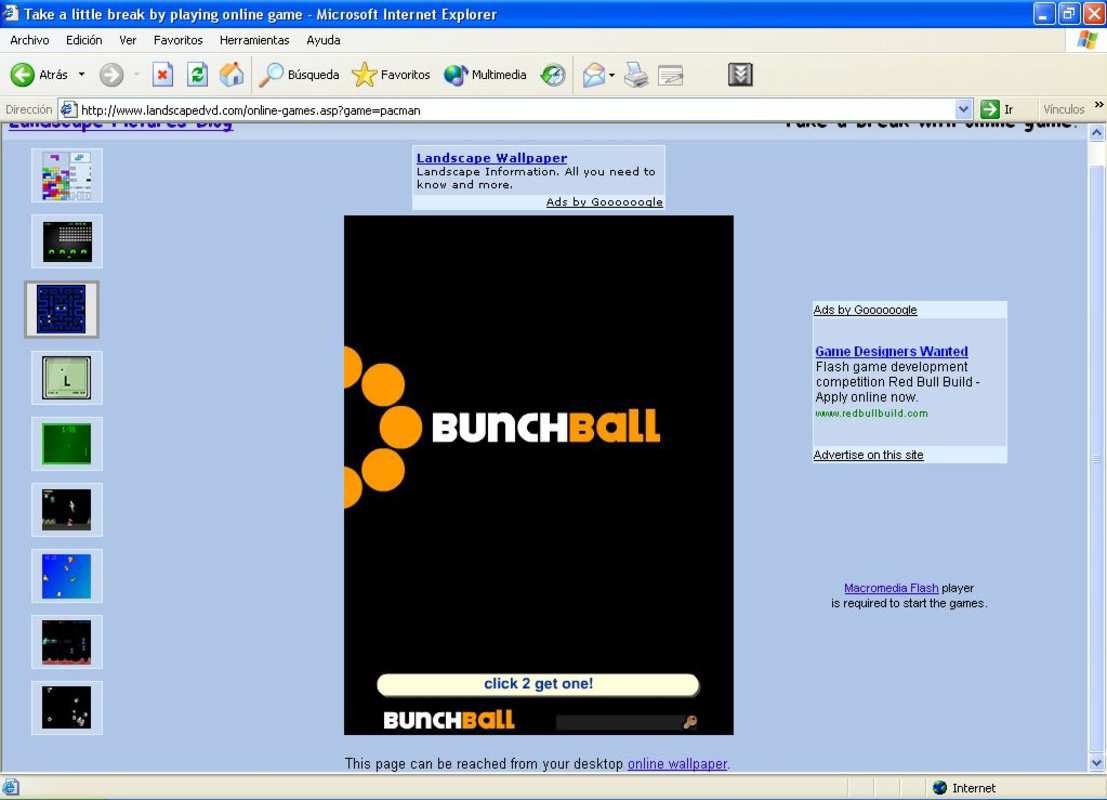Screen dimensions: 1107x800
Task: Click the Mail envelope icon
Action: tap(594, 74)
